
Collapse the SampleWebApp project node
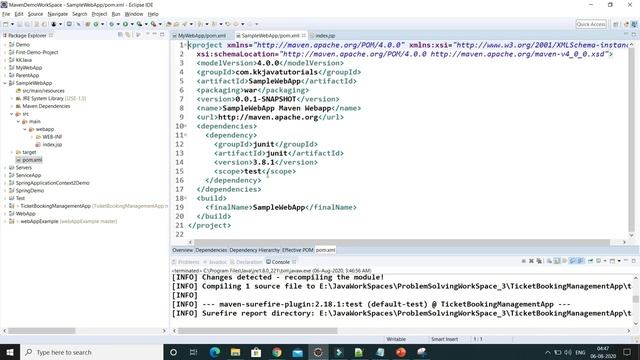5,83
